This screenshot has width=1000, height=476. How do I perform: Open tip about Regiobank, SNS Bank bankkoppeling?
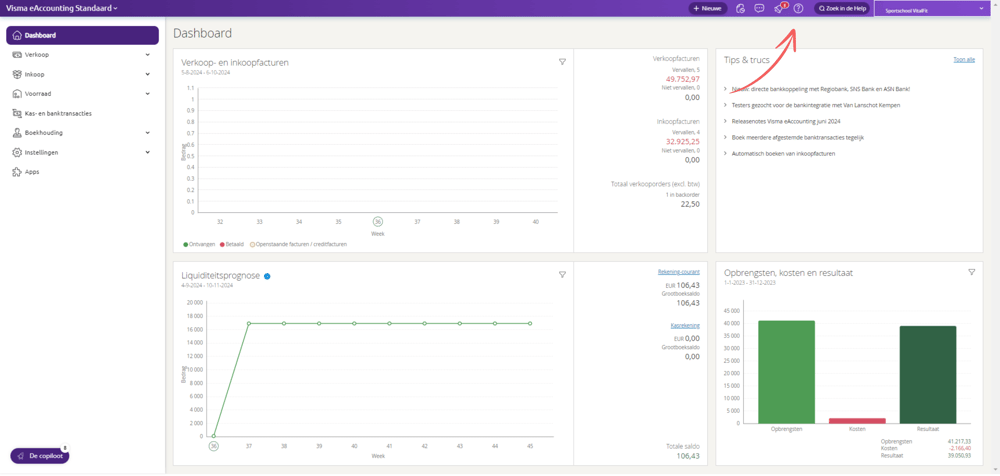tap(821, 89)
